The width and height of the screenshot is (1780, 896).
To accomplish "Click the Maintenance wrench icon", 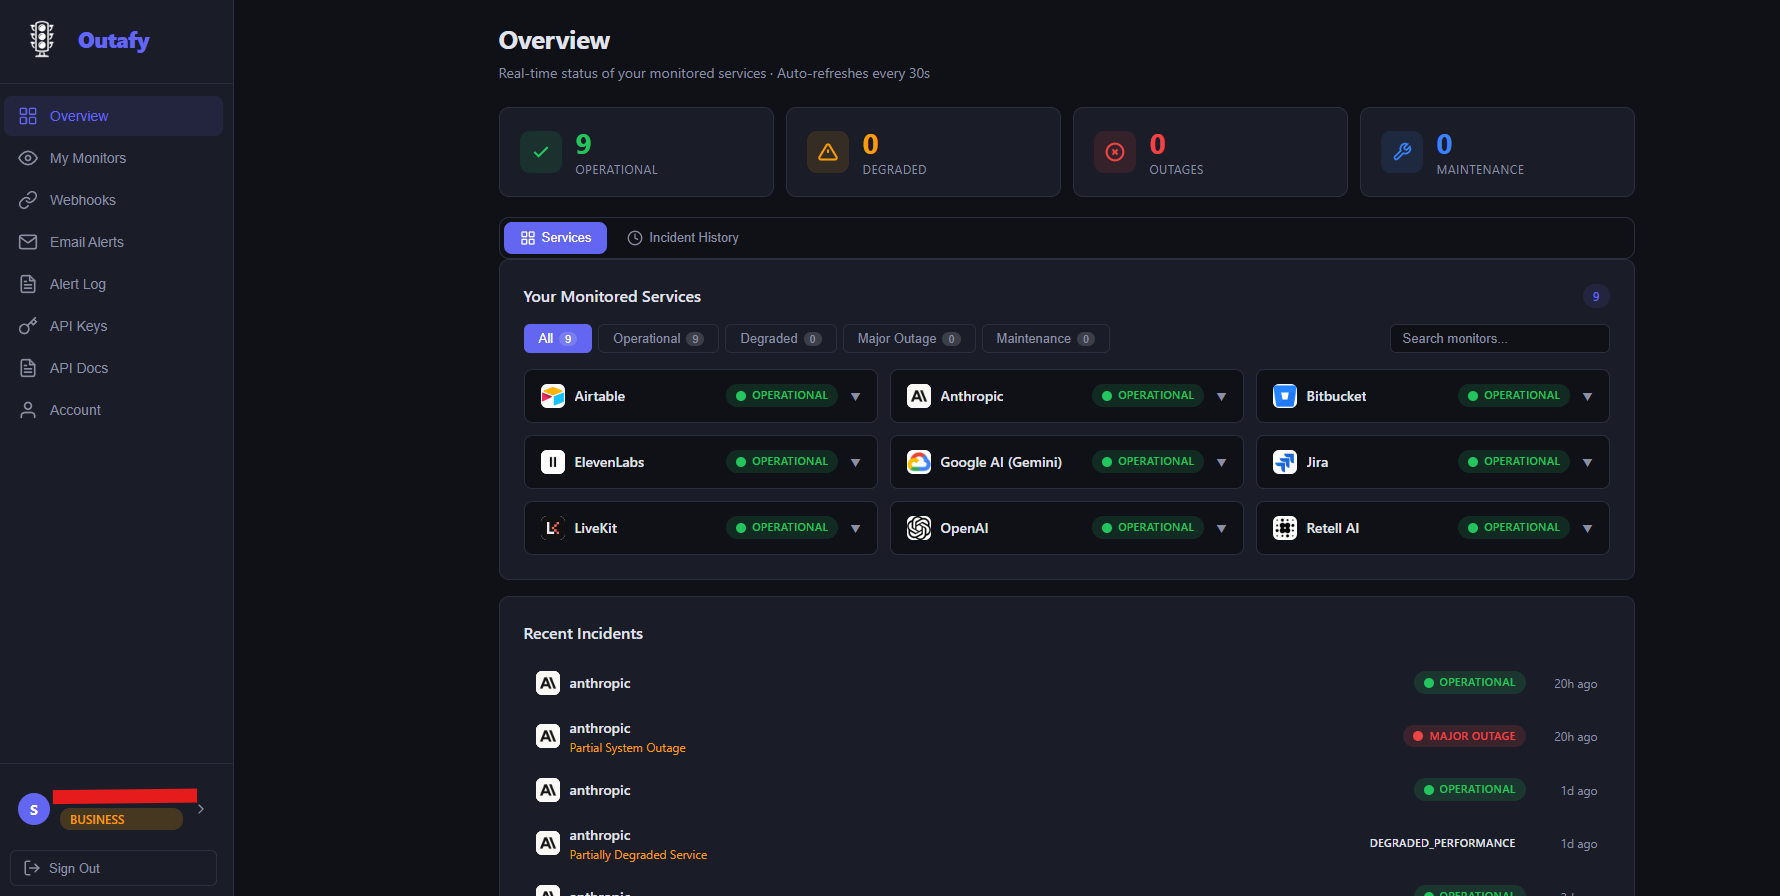I will tap(1402, 152).
